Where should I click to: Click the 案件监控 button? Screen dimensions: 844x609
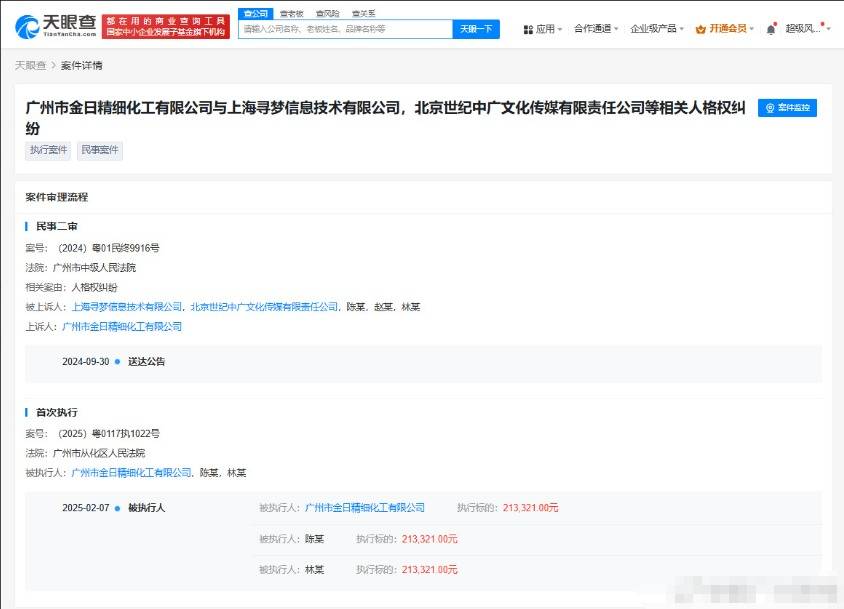click(x=787, y=108)
